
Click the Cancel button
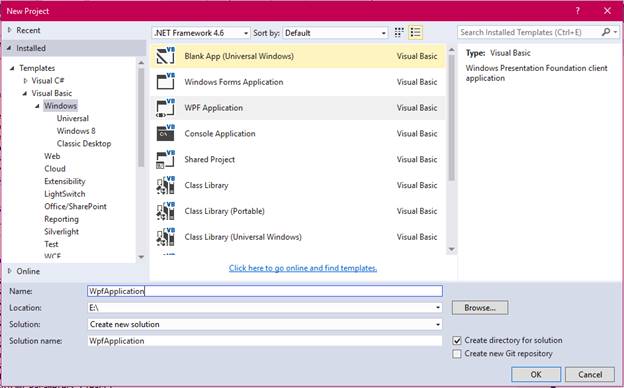point(590,374)
